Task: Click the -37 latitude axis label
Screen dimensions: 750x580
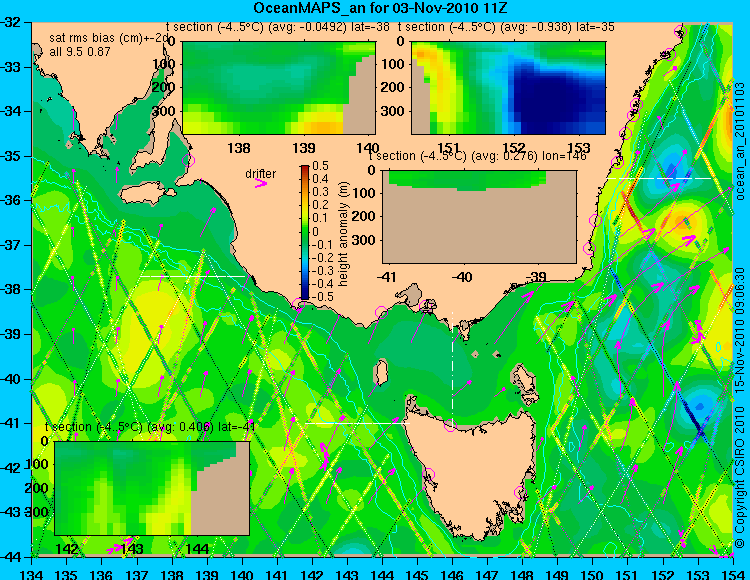Action: click(12, 245)
